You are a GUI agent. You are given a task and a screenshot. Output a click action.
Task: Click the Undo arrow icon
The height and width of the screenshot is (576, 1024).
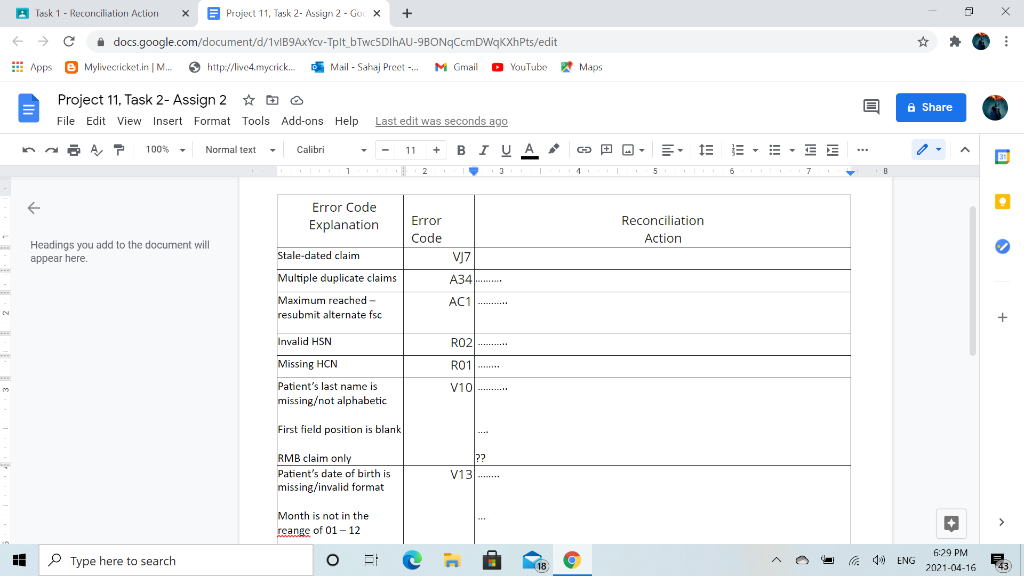click(31, 150)
